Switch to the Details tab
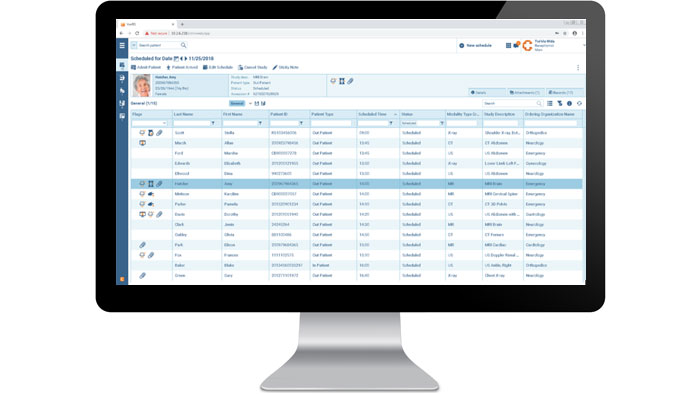The image size is (700, 394). [487, 92]
